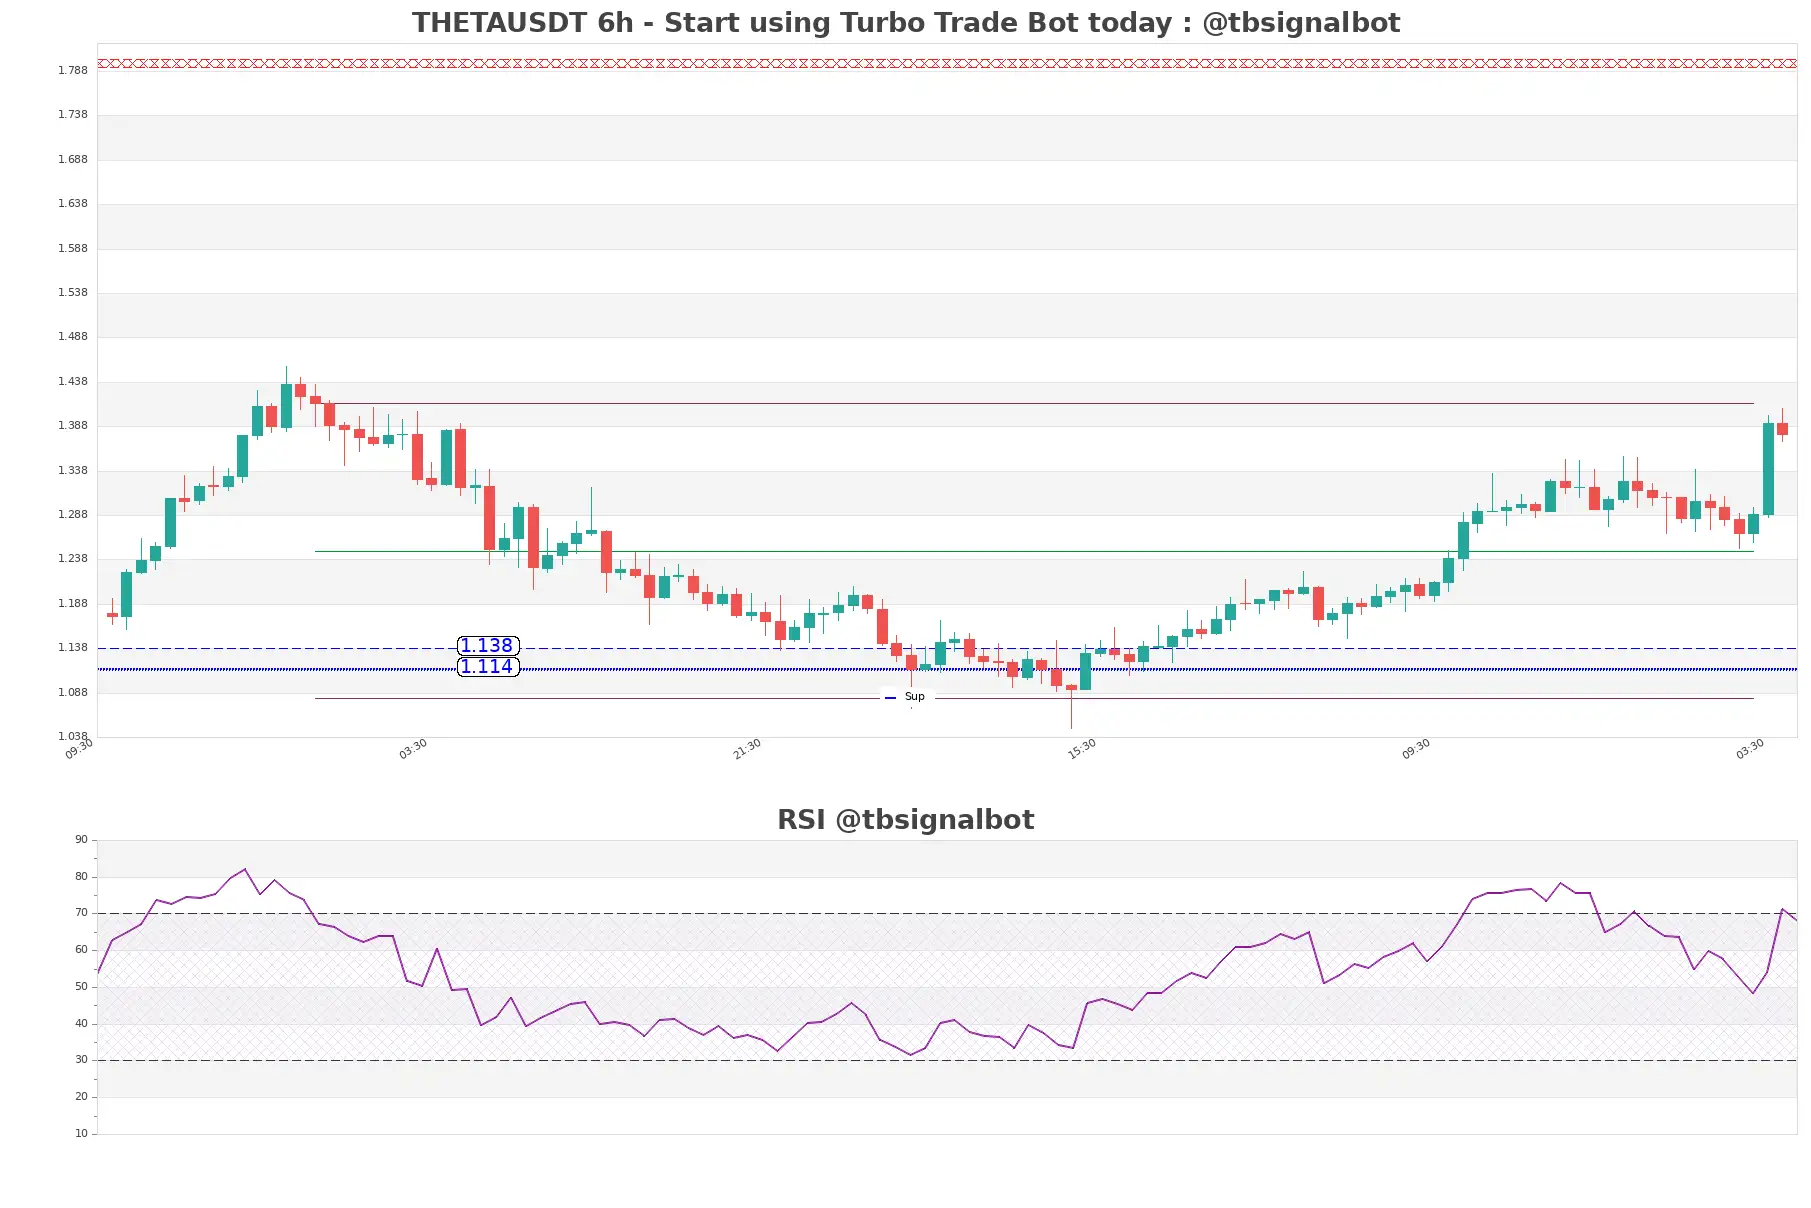Click the 1.188 price axis label
This screenshot has width=1811, height=1208.
click(73, 603)
